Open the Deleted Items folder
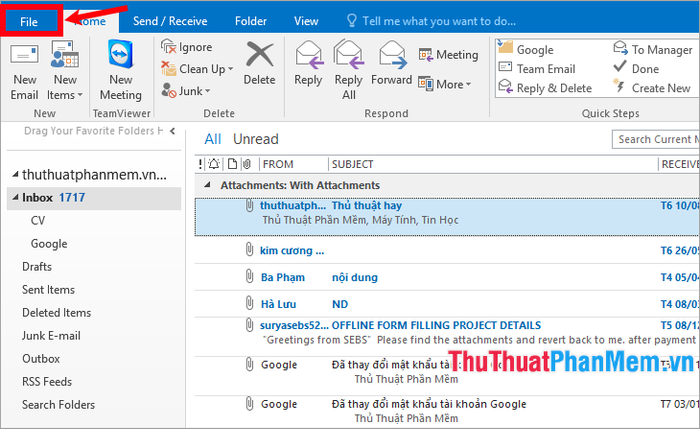Image resolution: width=700 pixels, height=429 pixels. tap(56, 312)
